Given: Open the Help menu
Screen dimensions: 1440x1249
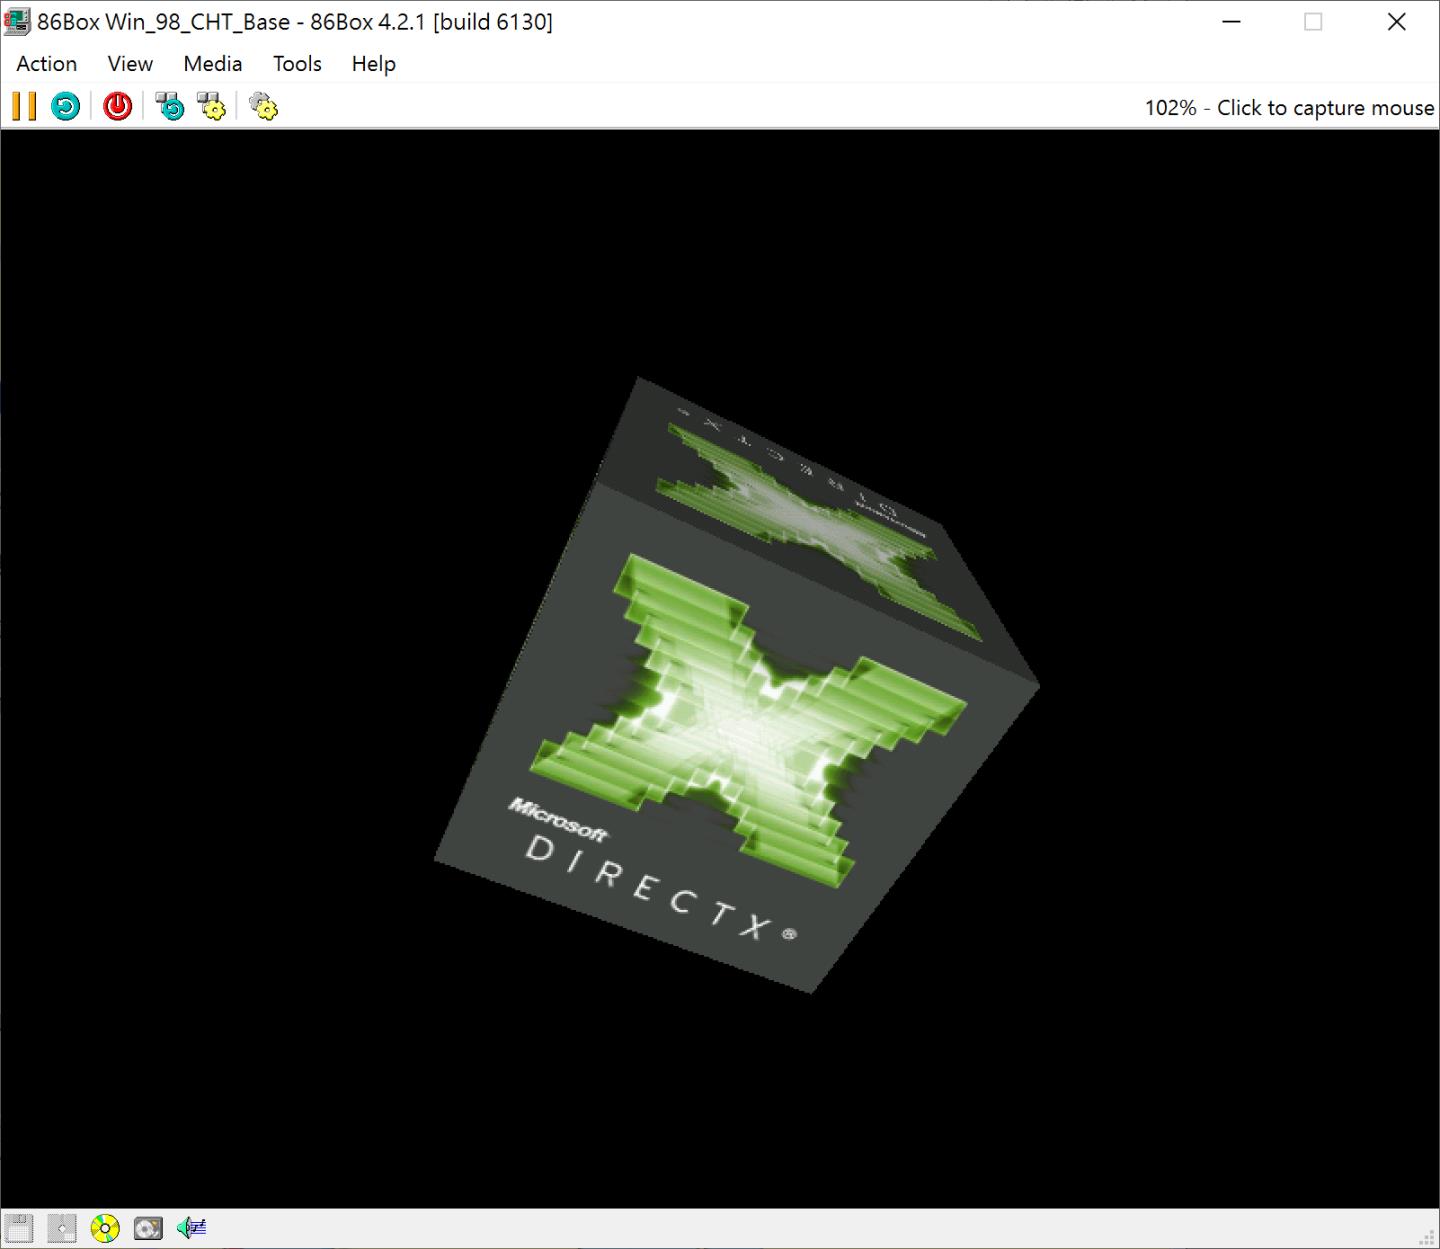Looking at the screenshot, I should pyautogui.click(x=374, y=64).
